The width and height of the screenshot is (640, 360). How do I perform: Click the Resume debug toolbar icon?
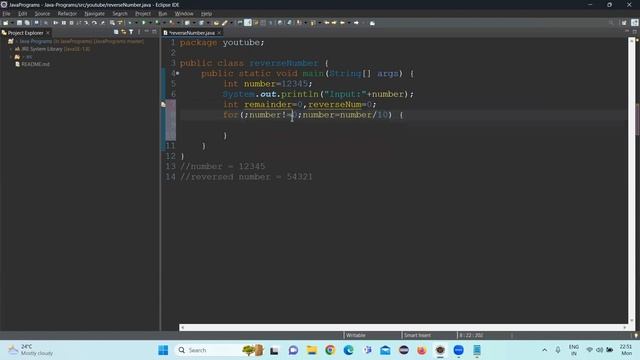pos(56,23)
